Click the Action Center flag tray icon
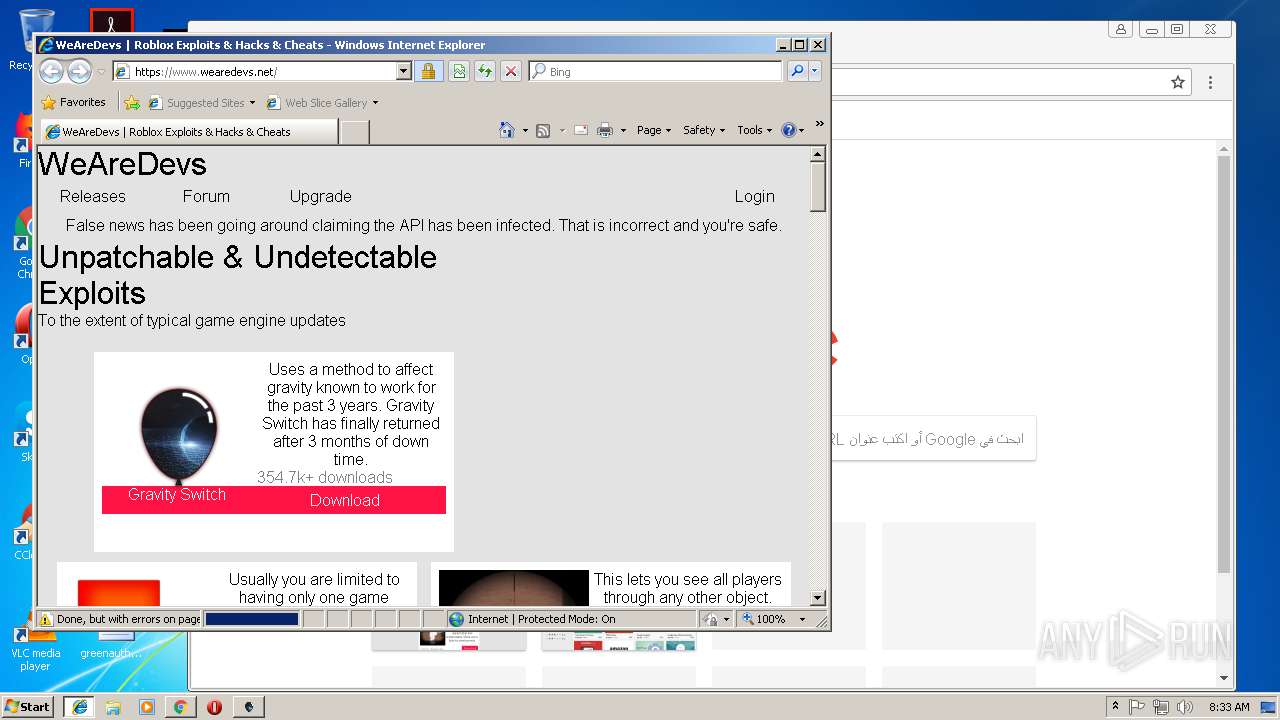 [1137, 706]
